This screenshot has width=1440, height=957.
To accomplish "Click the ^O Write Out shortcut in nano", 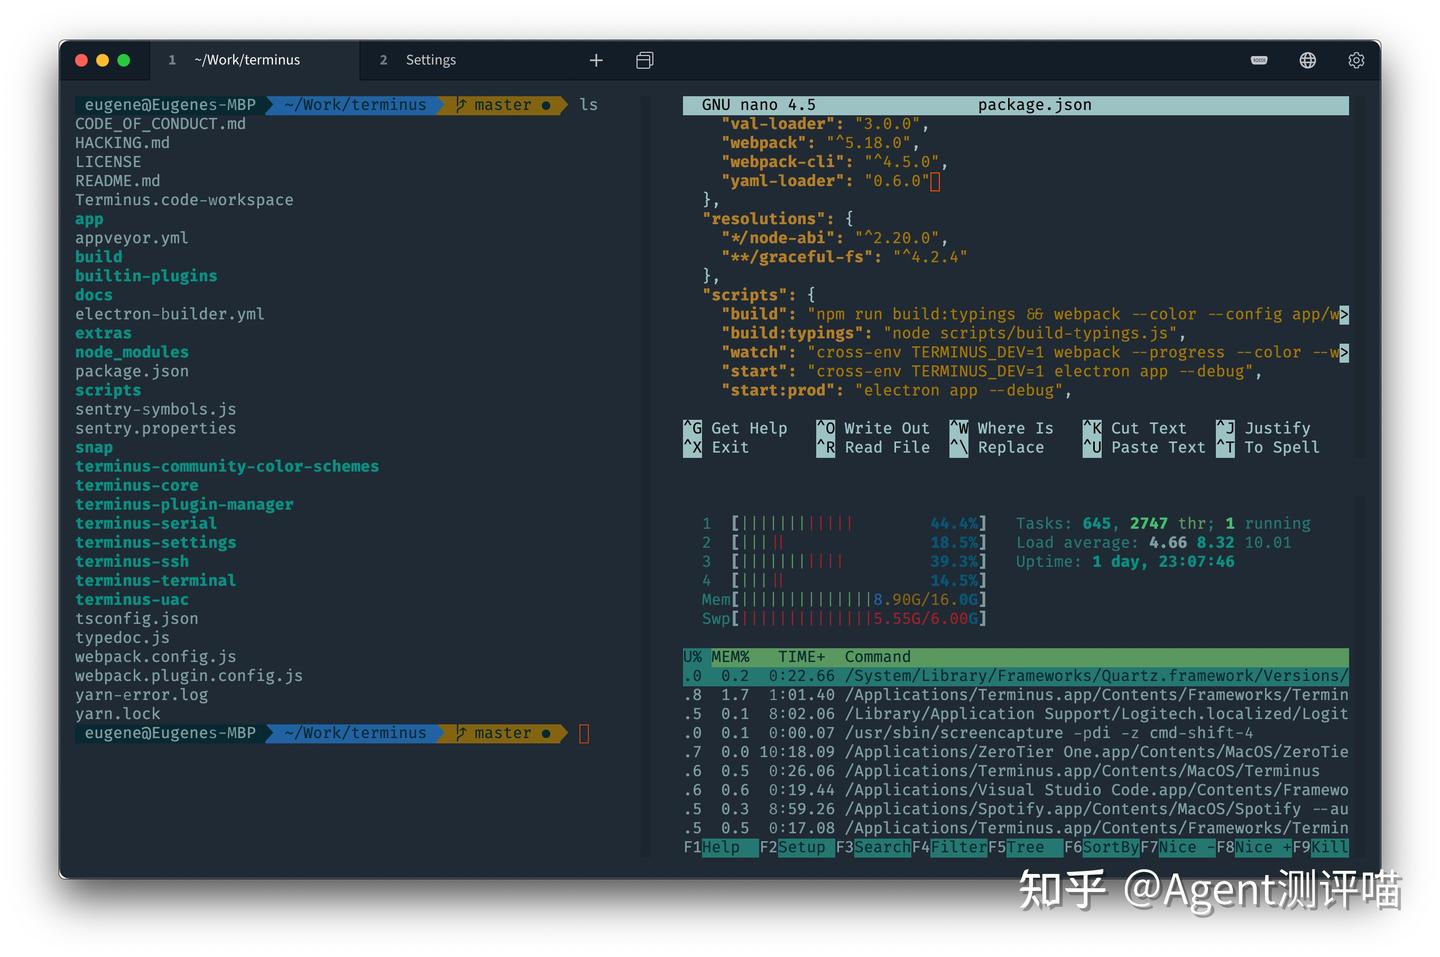I will pyautogui.click(x=873, y=429).
